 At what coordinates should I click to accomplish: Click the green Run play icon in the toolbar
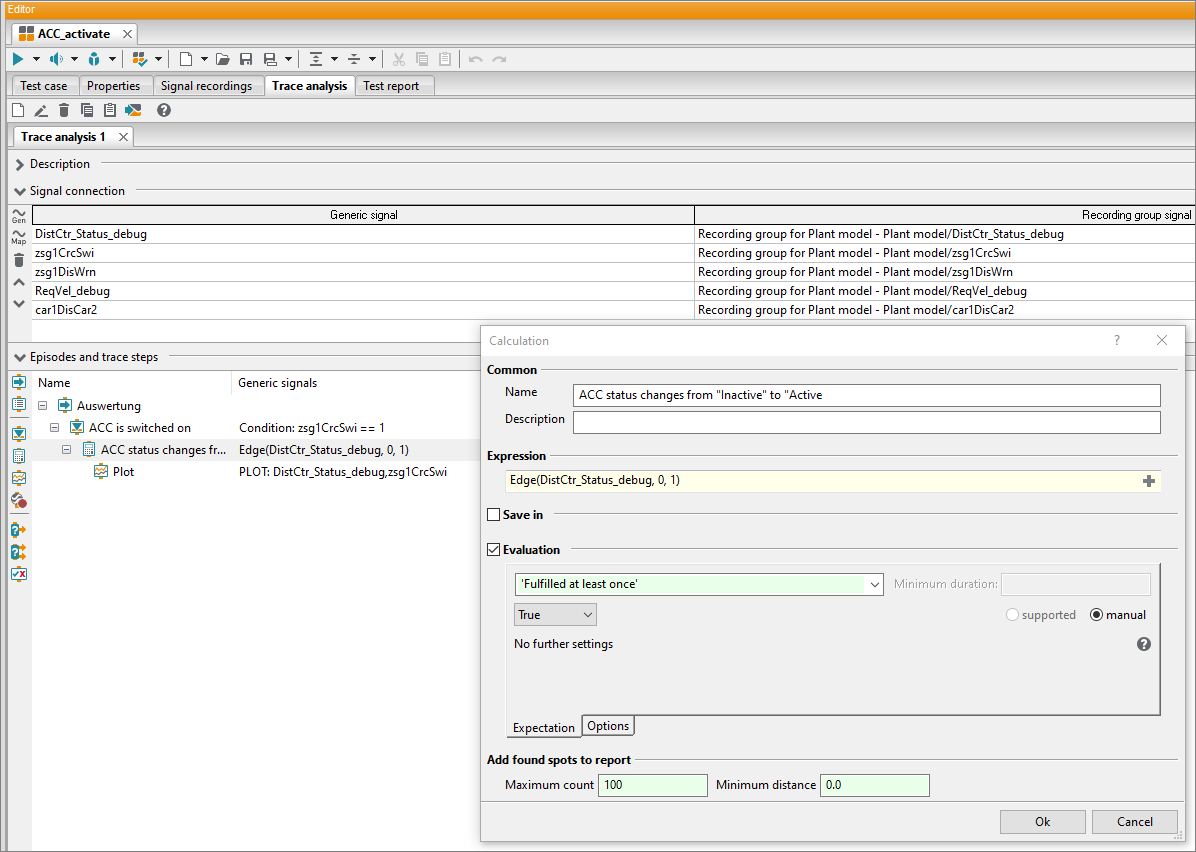point(18,59)
